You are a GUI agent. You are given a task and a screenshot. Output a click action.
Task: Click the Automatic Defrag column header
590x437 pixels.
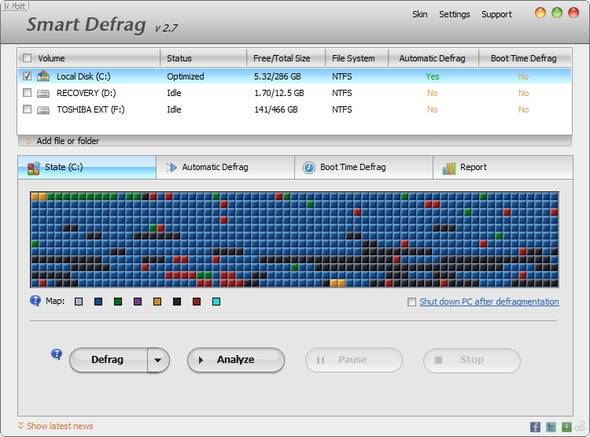click(433, 58)
